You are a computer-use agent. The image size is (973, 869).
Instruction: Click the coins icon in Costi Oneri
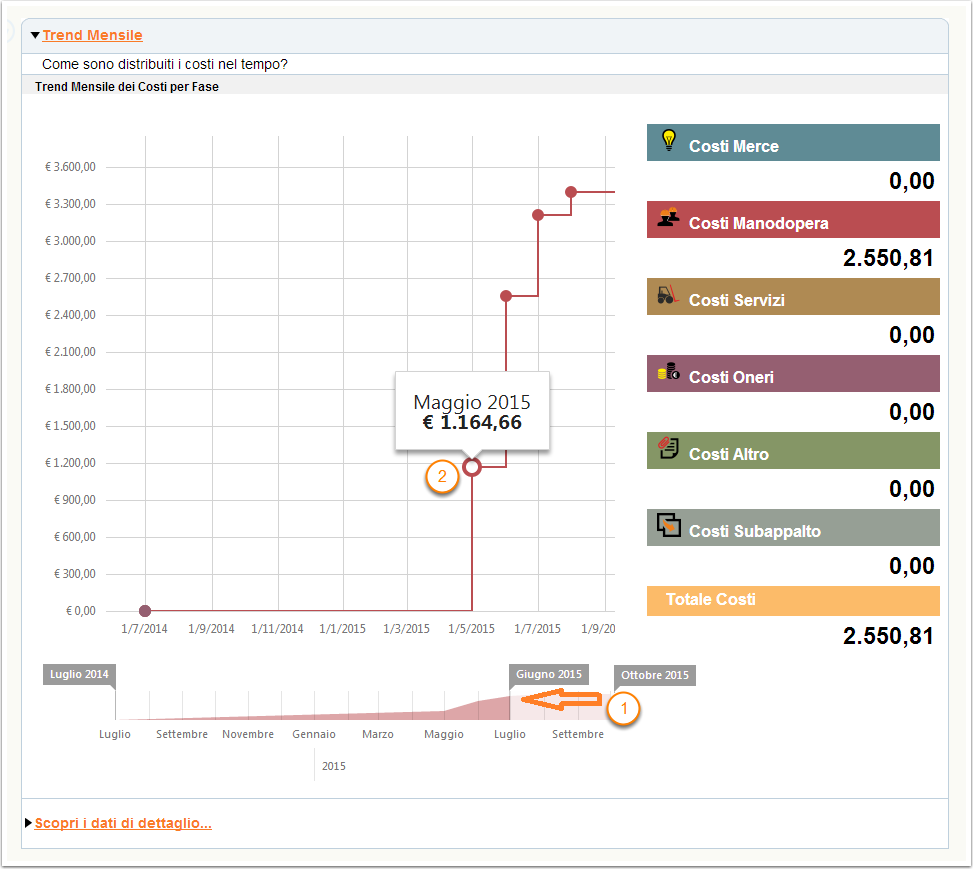pos(668,374)
